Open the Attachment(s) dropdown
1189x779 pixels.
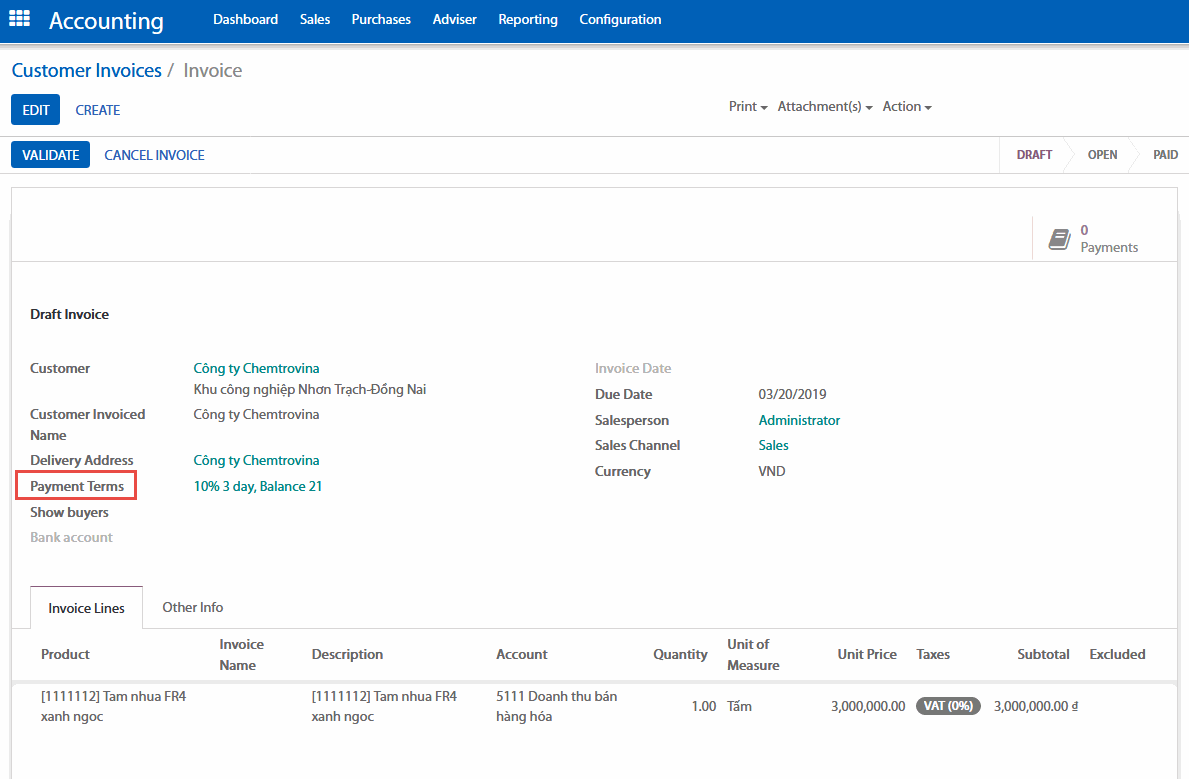click(824, 107)
